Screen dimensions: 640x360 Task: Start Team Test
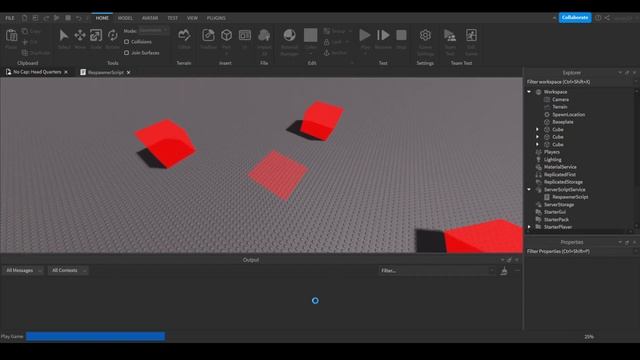[x=450, y=36]
